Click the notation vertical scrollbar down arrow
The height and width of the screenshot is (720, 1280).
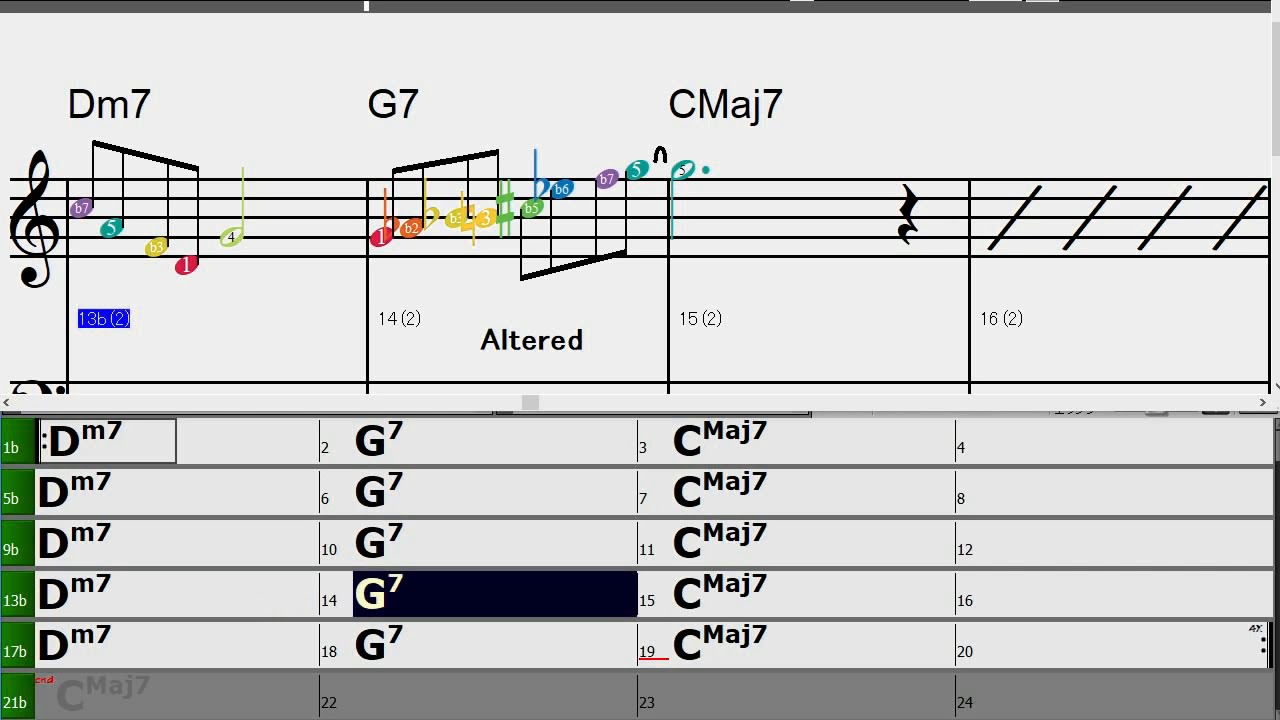tap(1275, 386)
